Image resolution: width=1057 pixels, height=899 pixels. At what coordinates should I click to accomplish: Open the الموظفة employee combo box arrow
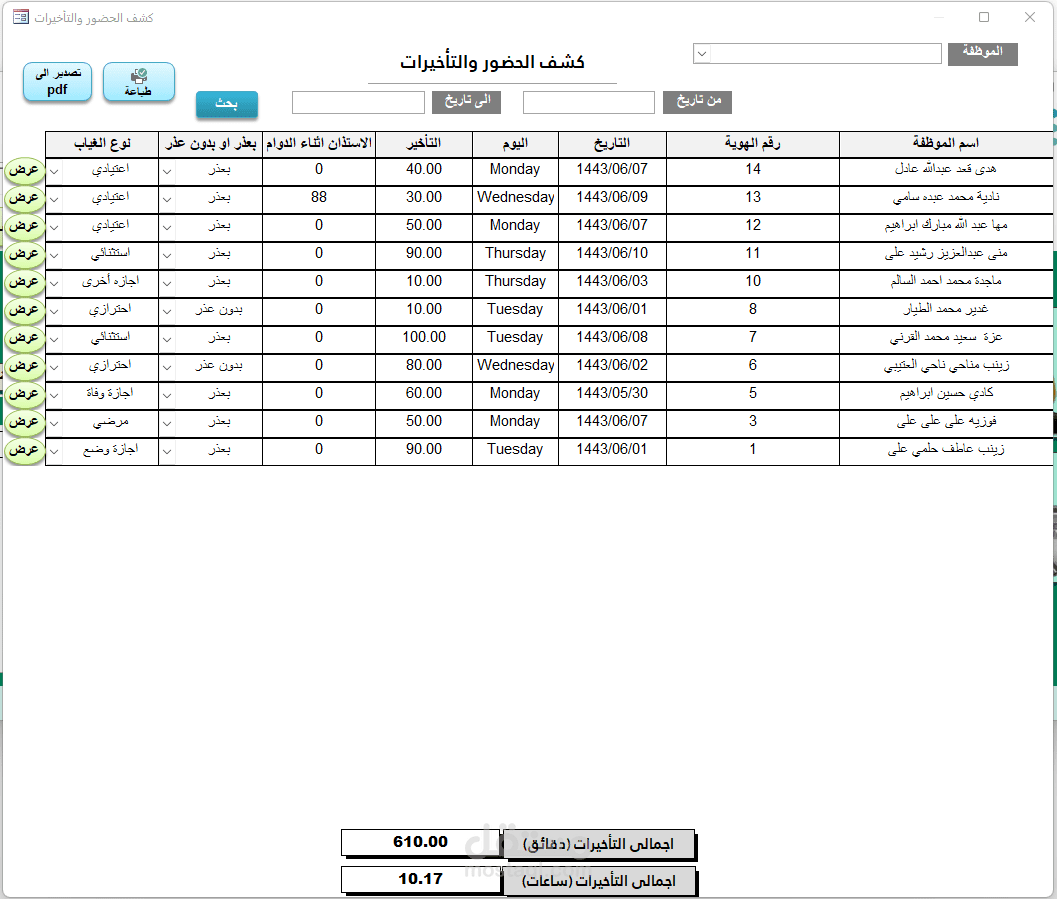pos(702,54)
